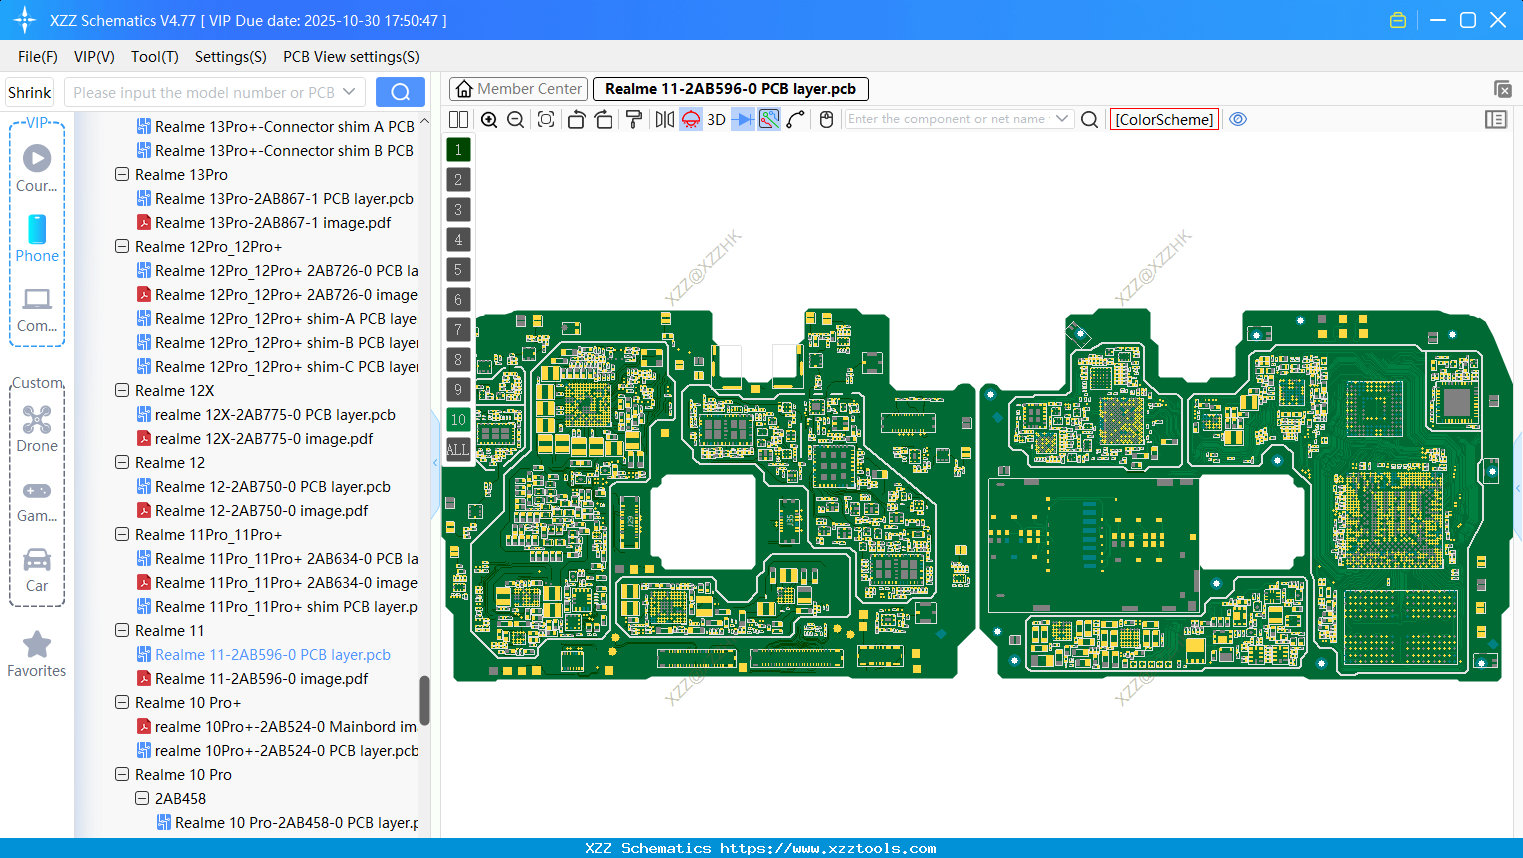Click the zoom in magnifier icon
This screenshot has width=1523, height=858.
[x=489, y=120]
